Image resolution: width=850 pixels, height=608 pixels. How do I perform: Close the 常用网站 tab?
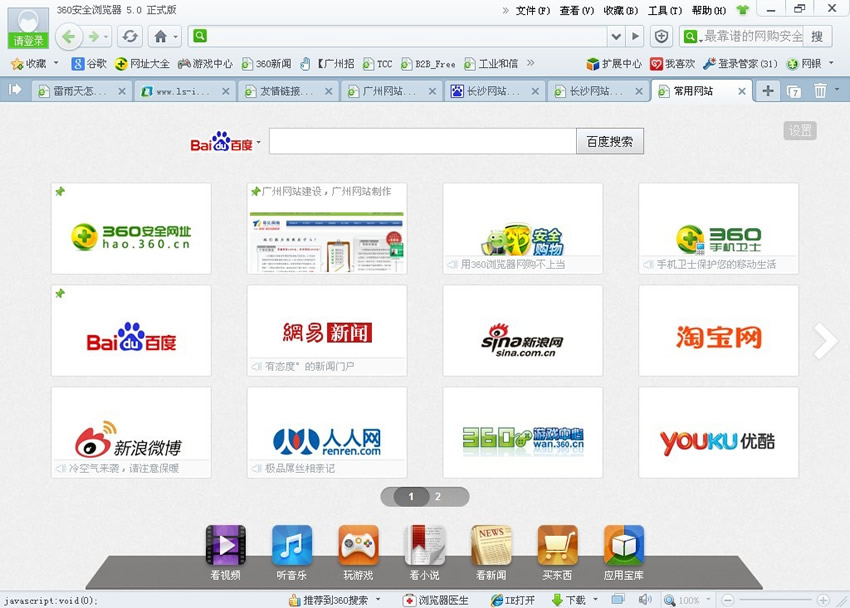pyautogui.click(x=742, y=92)
